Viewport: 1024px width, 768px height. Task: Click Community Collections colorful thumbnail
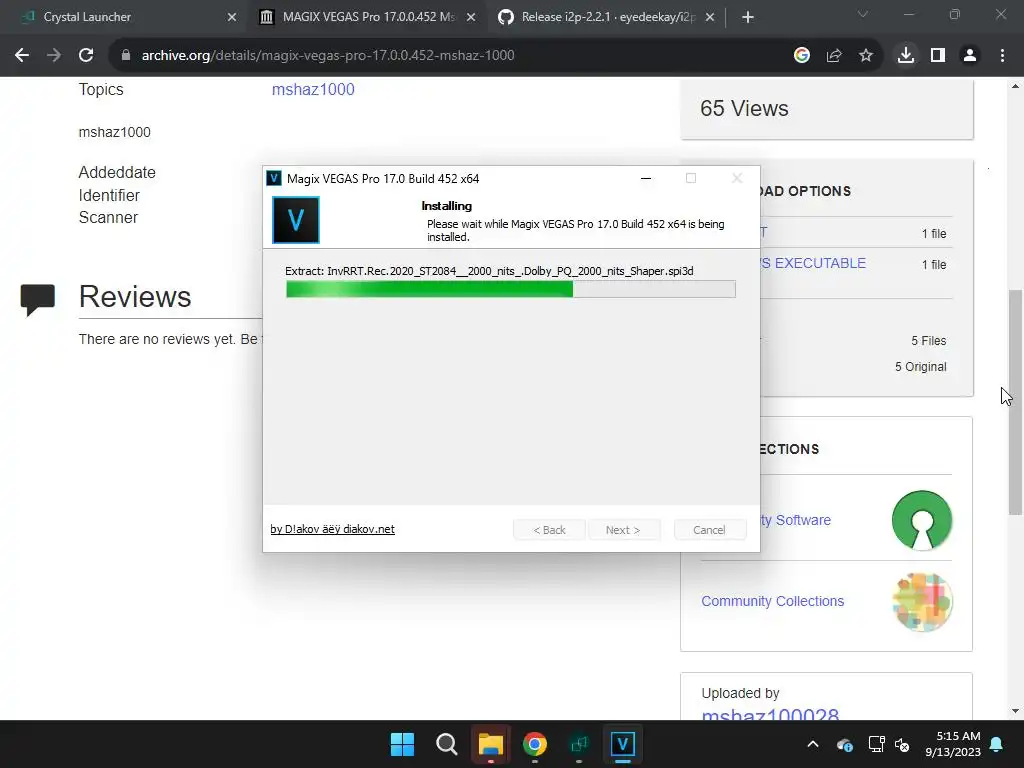922,601
